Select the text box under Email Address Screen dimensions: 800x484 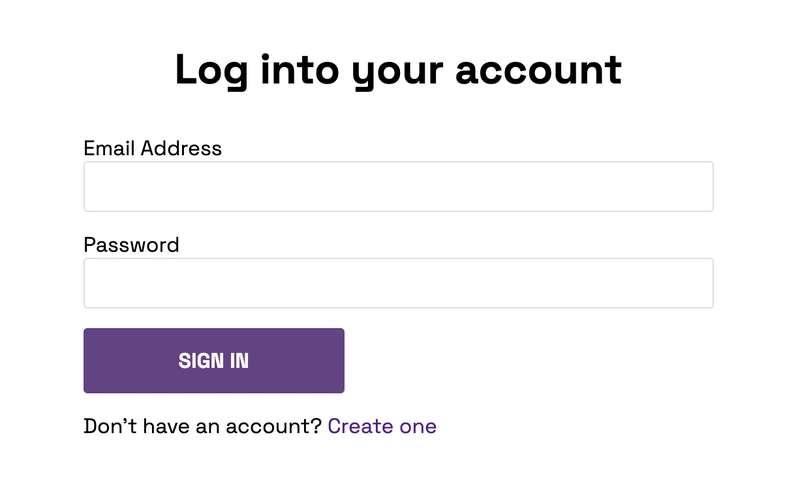point(398,187)
